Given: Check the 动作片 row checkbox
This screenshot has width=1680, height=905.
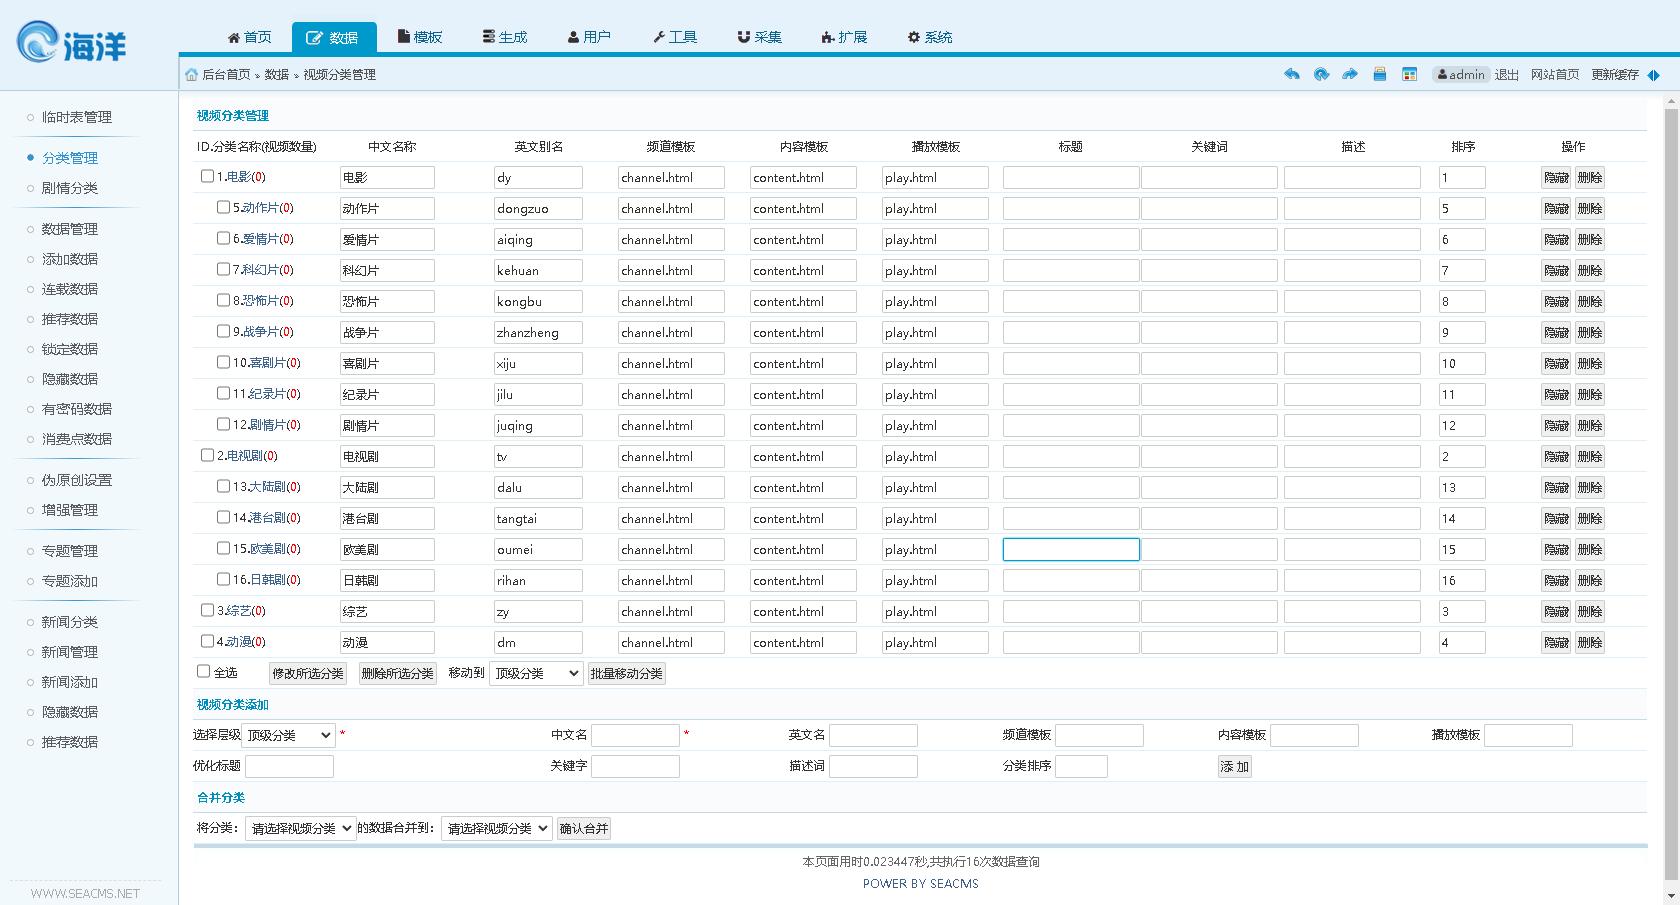Looking at the screenshot, I should coord(223,208).
